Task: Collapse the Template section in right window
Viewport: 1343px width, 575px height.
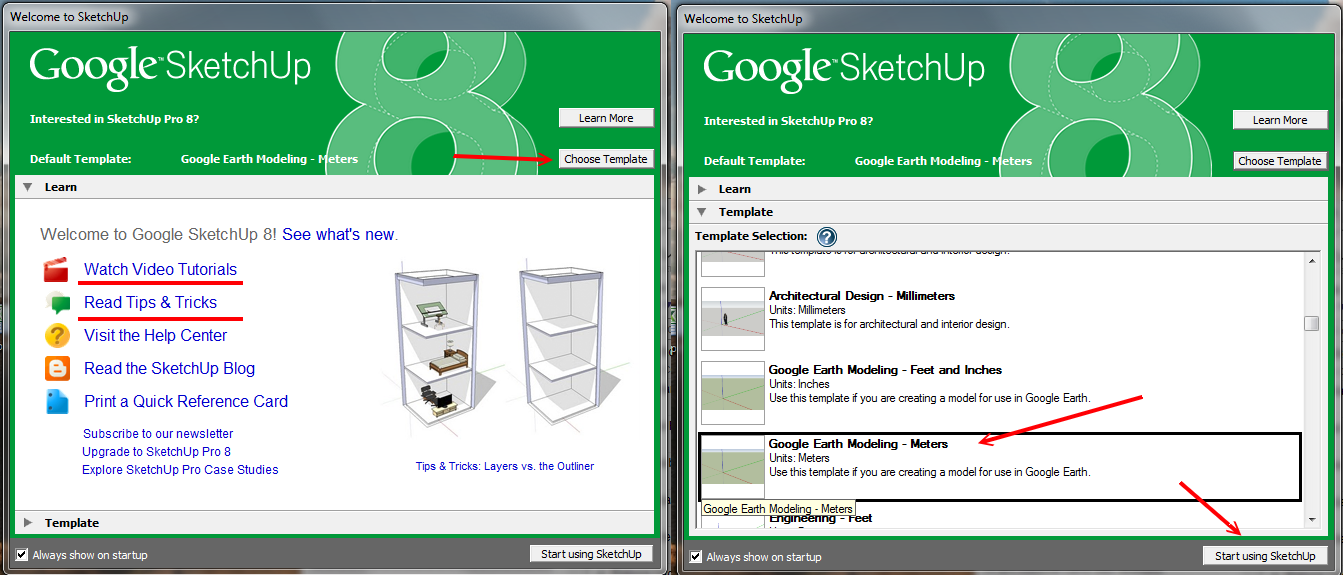Action: 701,212
